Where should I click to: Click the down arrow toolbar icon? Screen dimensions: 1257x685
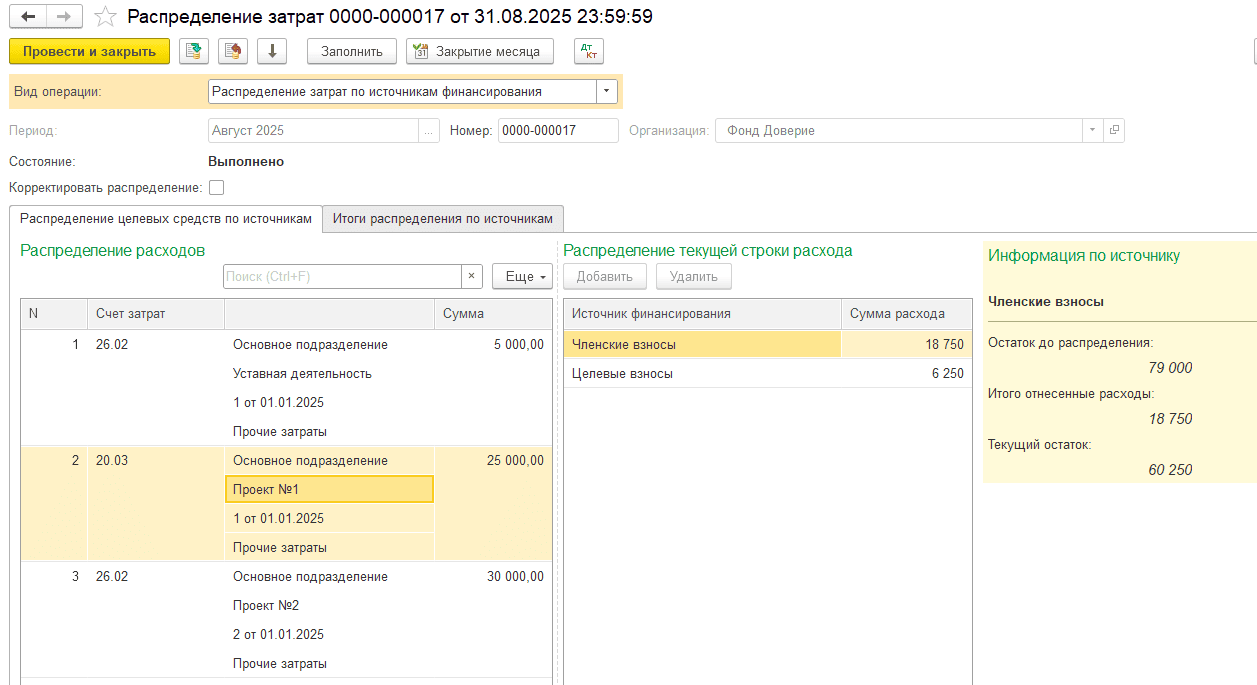coord(272,51)
